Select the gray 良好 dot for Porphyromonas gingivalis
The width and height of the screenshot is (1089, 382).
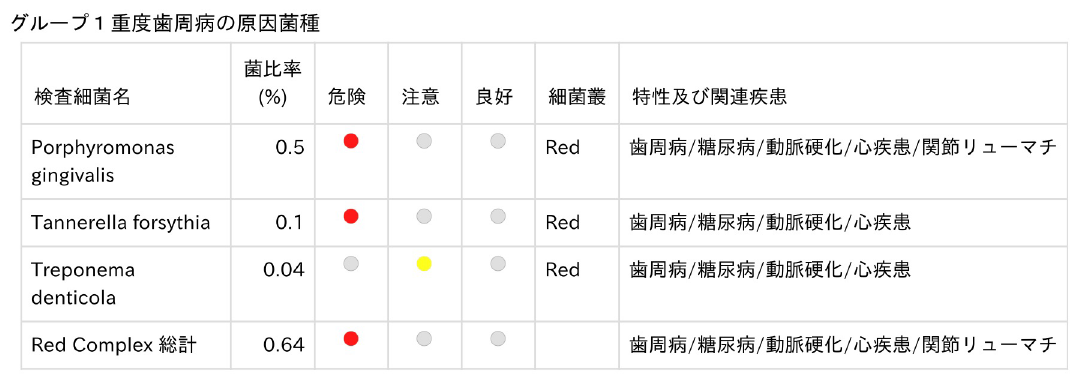(497, 142)
